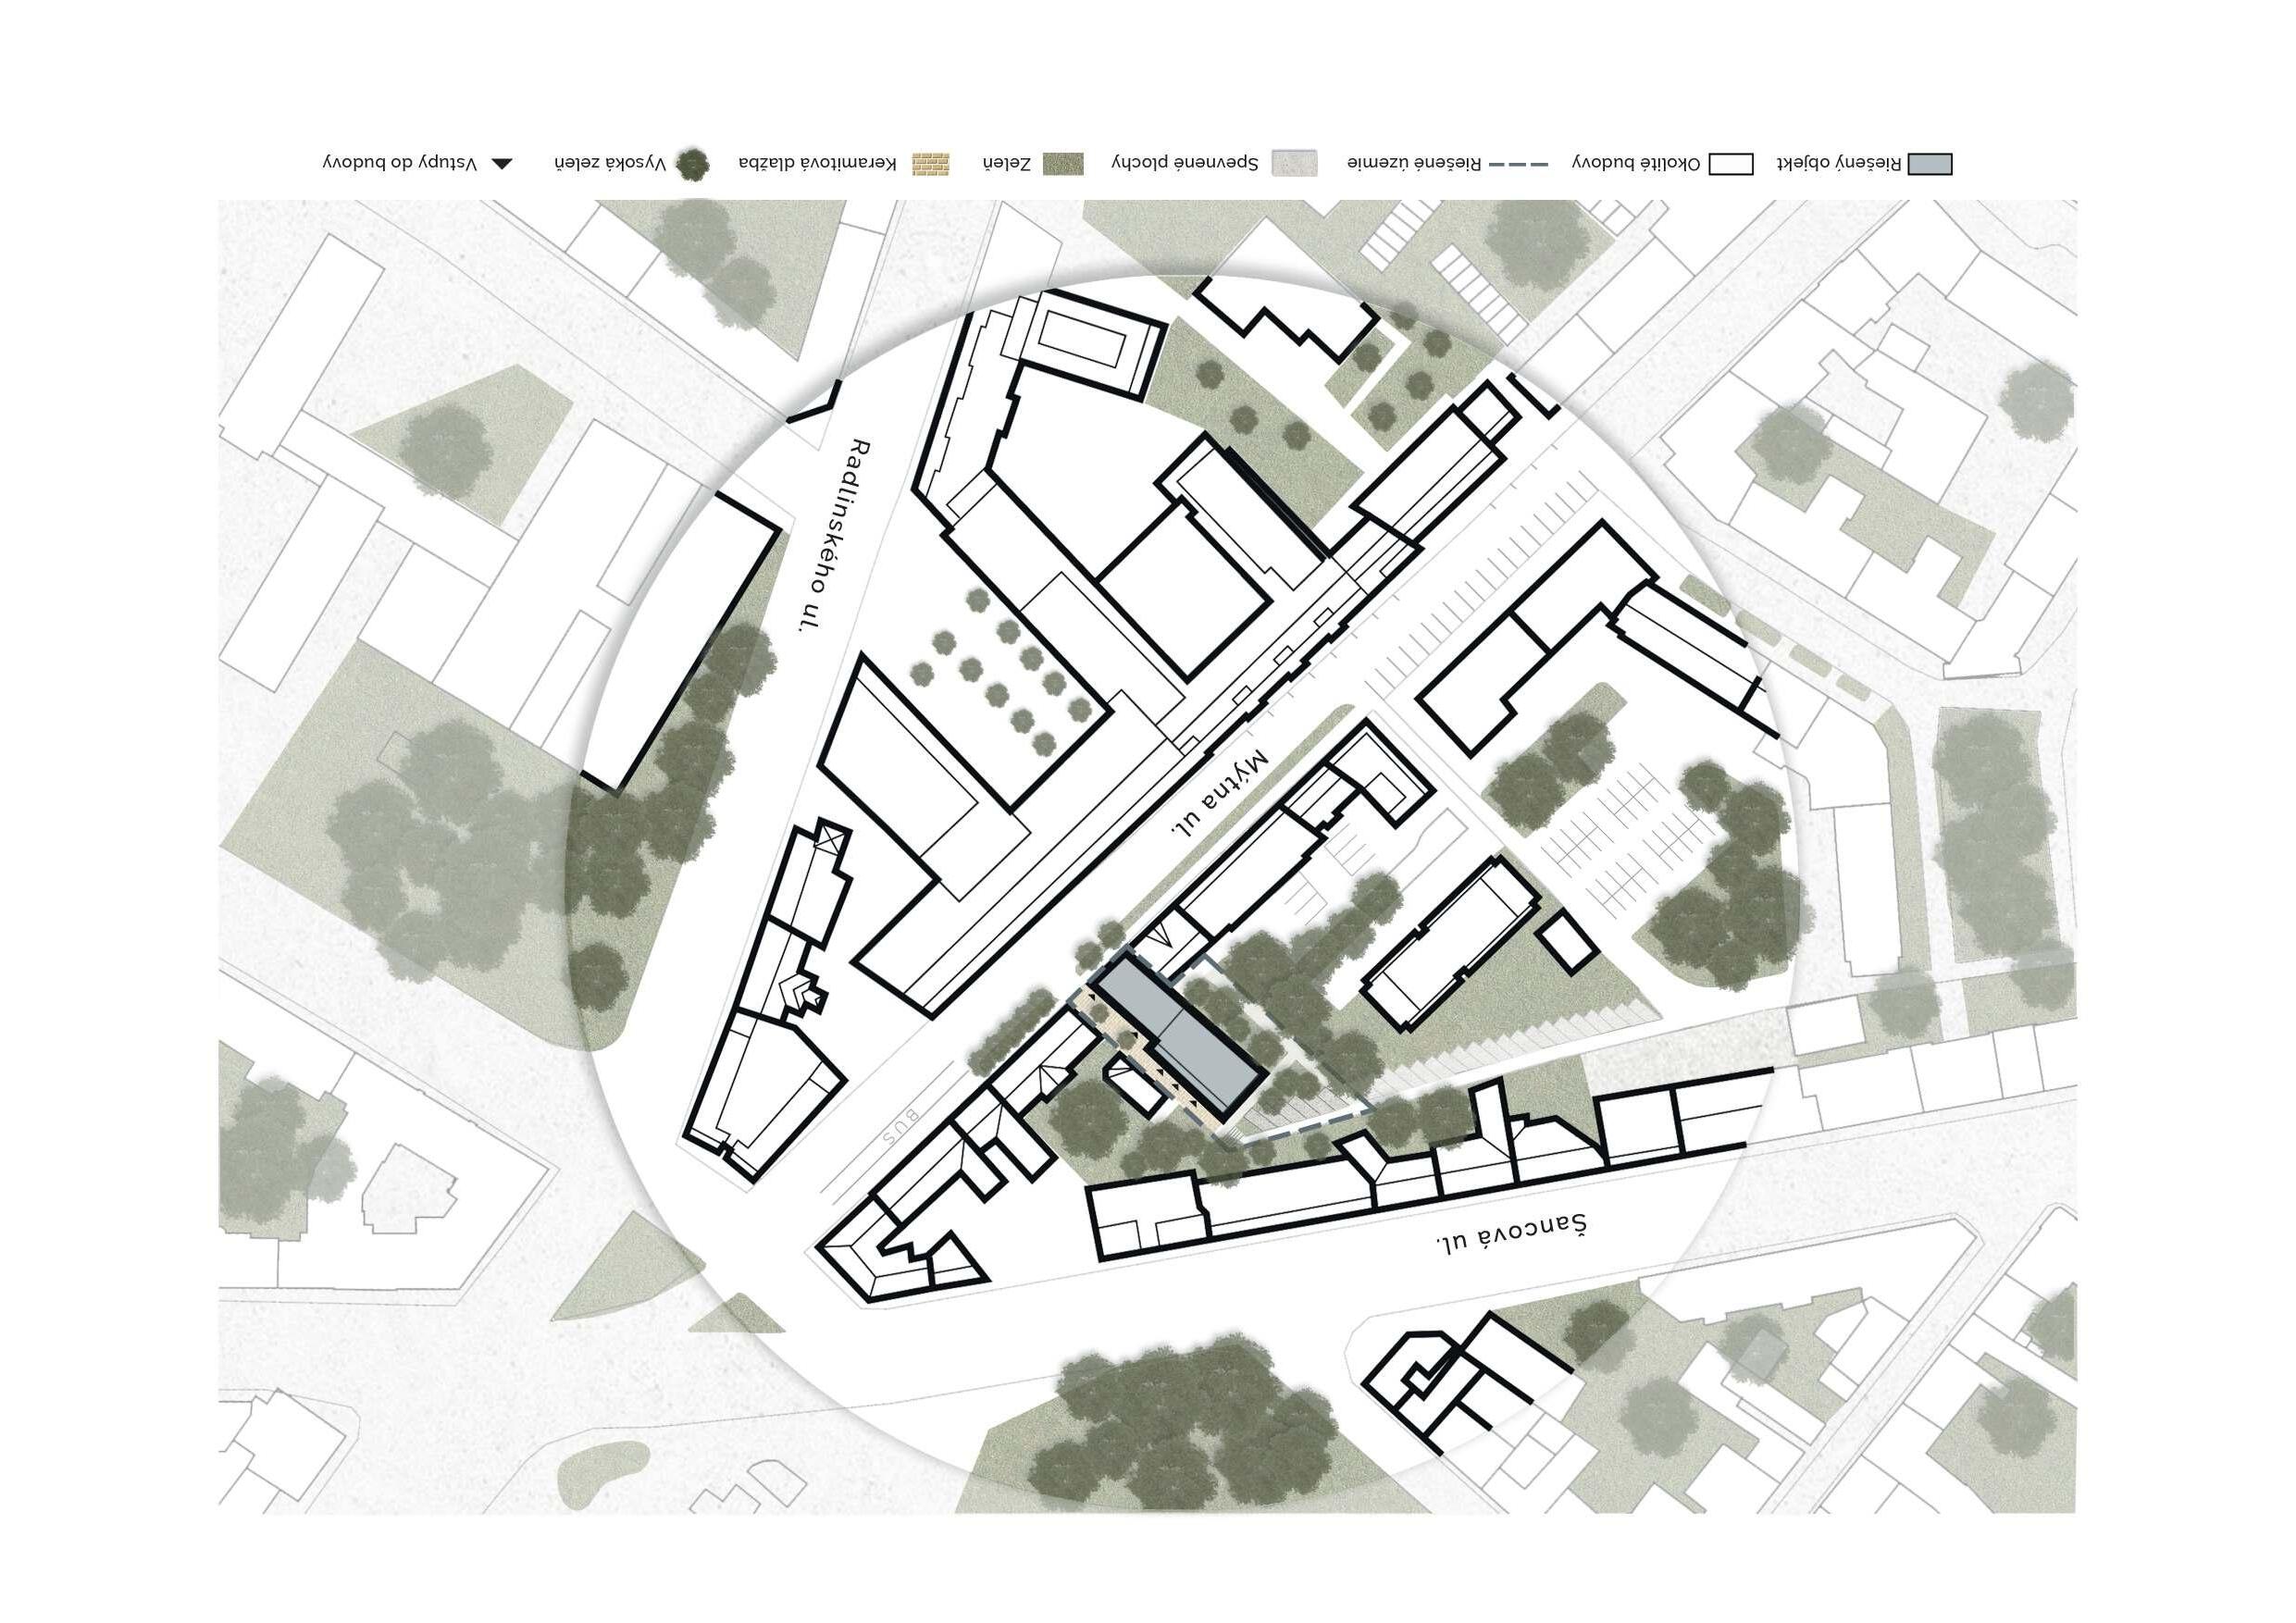Click the Vysoká zeleň legend text
The height and width of the screenshot is (1623, 2296).
click(x=610, y=162)
